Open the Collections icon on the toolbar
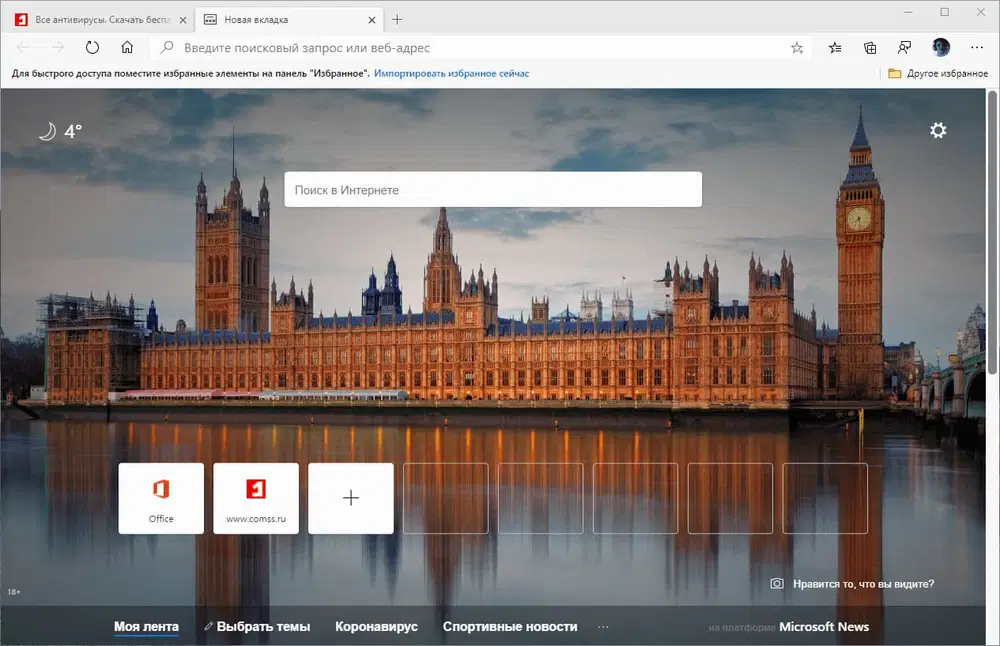This screenshot has width=1000, height=646. [x=869, y=47]
